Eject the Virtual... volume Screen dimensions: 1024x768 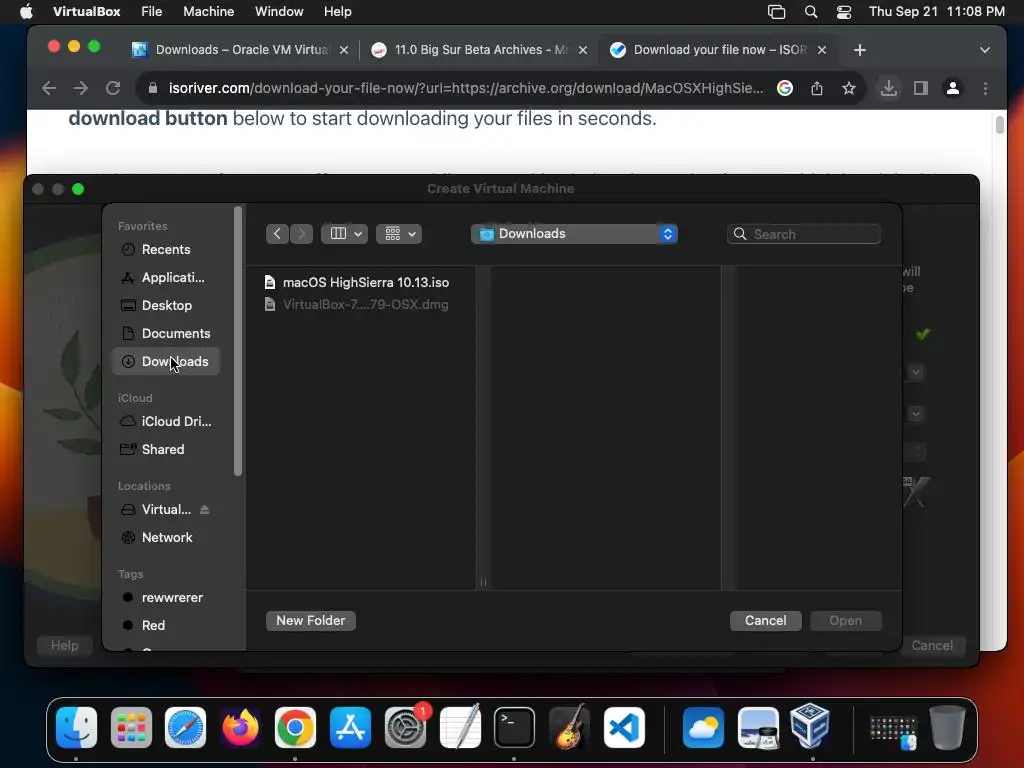[x=204, y=509]
